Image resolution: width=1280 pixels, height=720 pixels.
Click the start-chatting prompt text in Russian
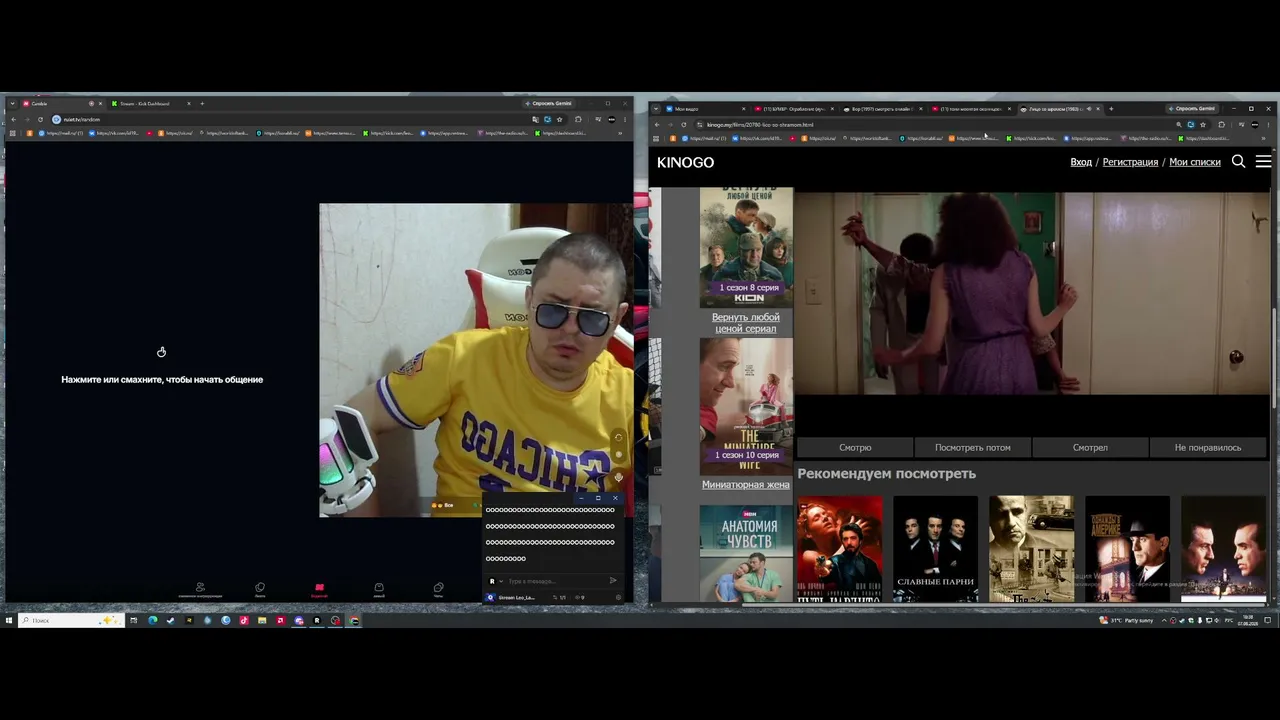click(162, 380)
